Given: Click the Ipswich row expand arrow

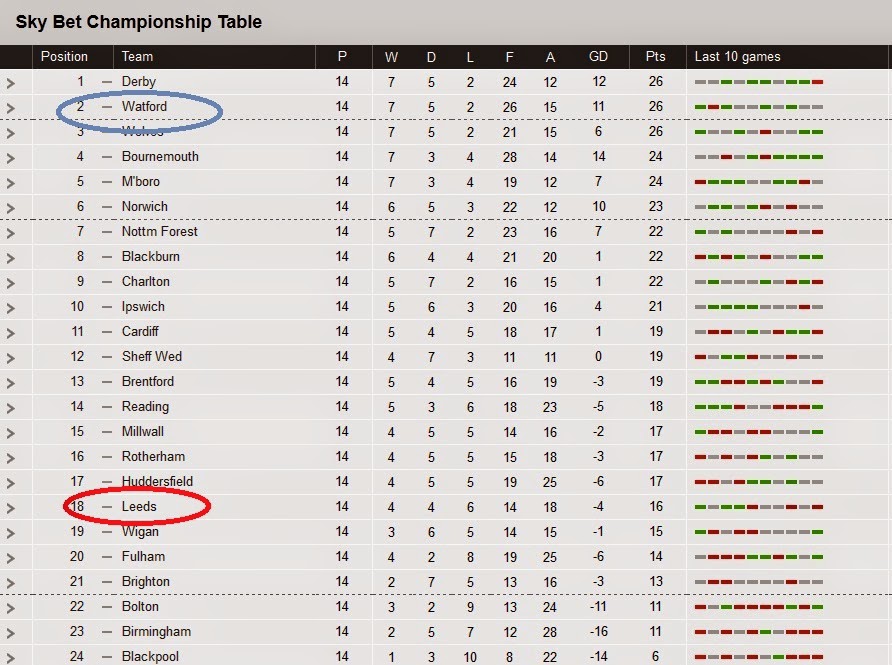Looking at the screenshot, I should 11,308.
